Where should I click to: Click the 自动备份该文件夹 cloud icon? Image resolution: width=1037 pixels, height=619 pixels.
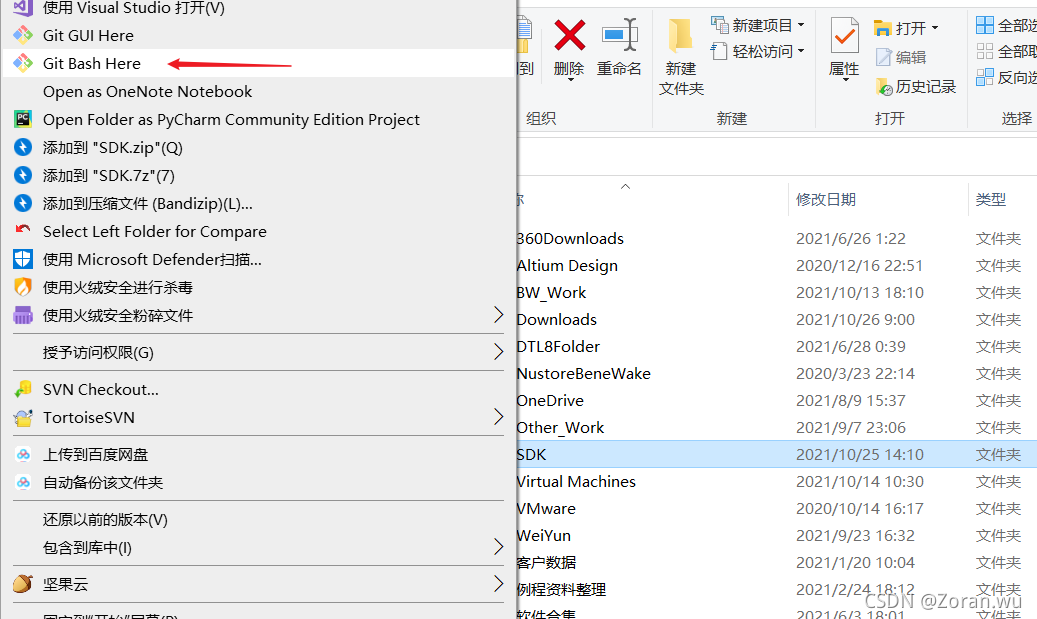pyautogui.click(x=23, y=482)
